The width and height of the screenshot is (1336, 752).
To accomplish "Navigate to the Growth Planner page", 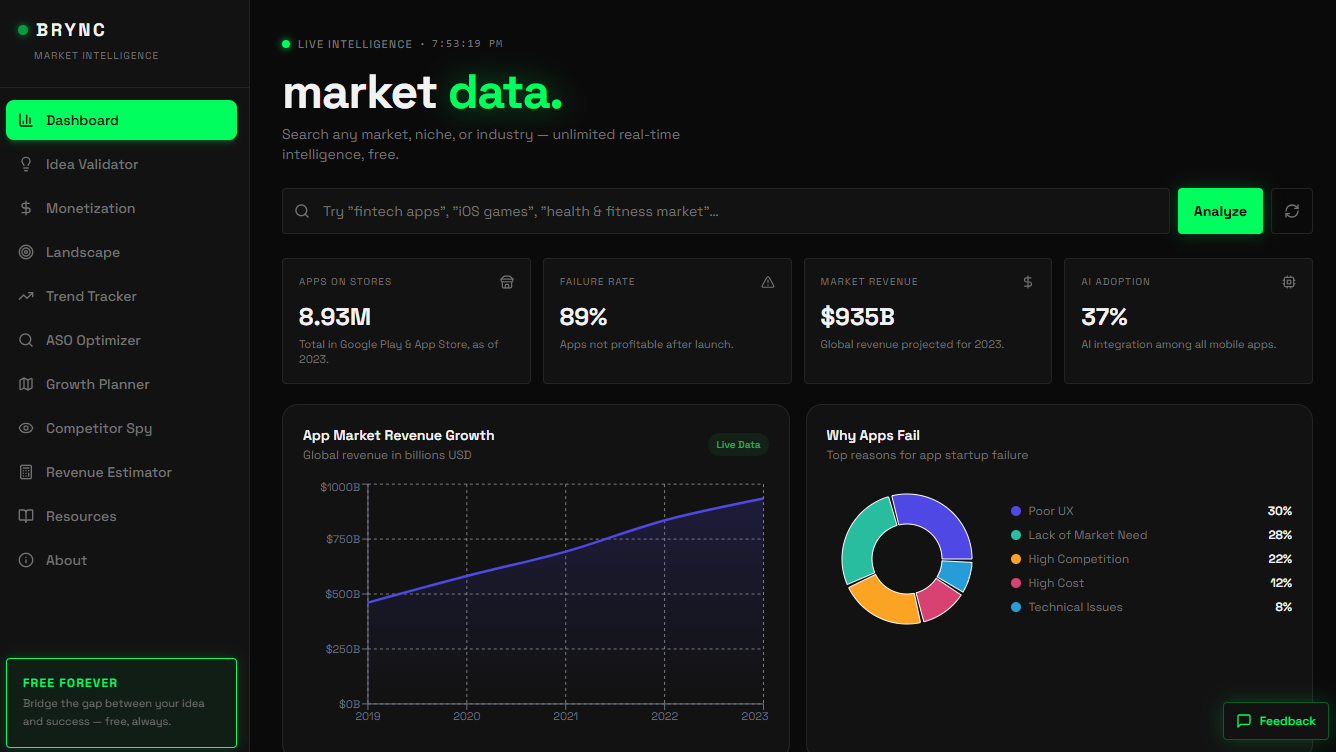I will 97,384.
